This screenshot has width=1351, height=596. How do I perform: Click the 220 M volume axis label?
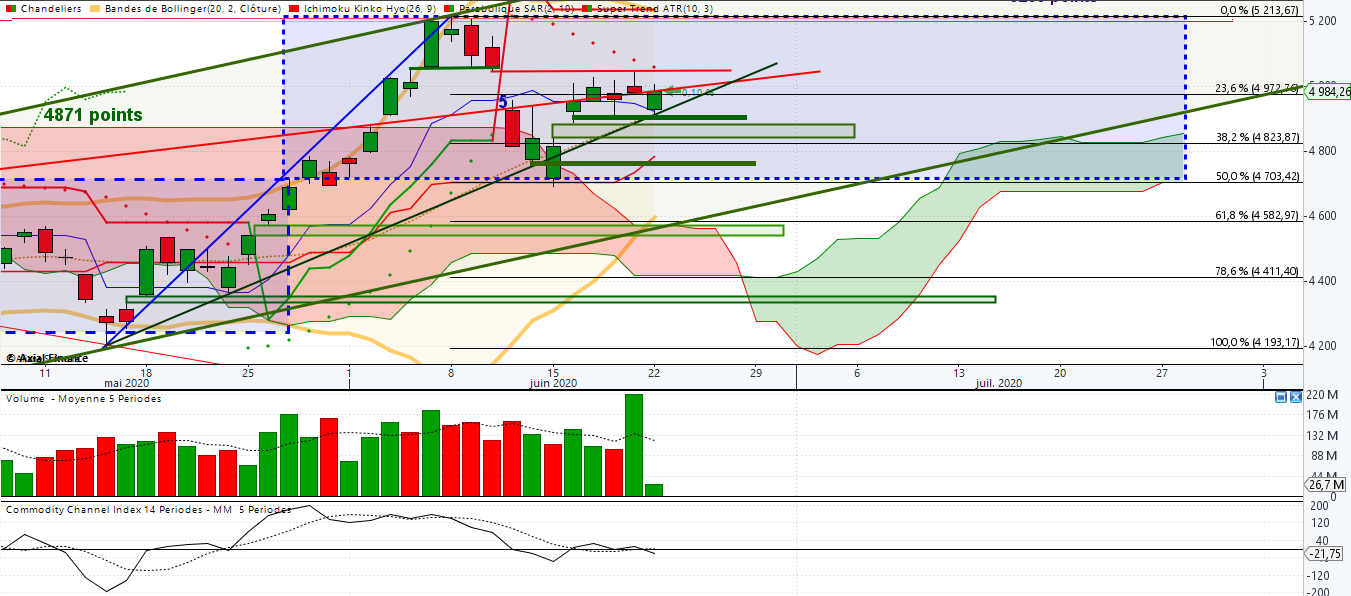(1324, 395)
